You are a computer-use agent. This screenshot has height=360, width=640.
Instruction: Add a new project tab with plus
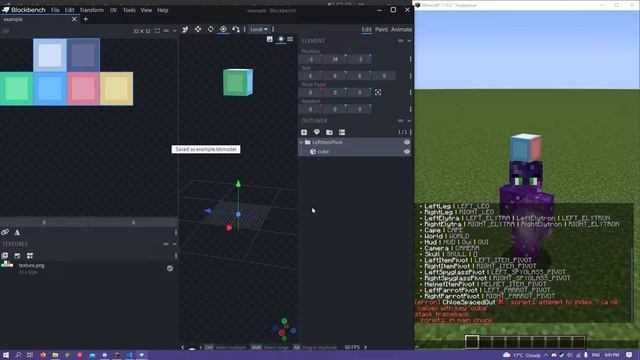pos(85,19)
